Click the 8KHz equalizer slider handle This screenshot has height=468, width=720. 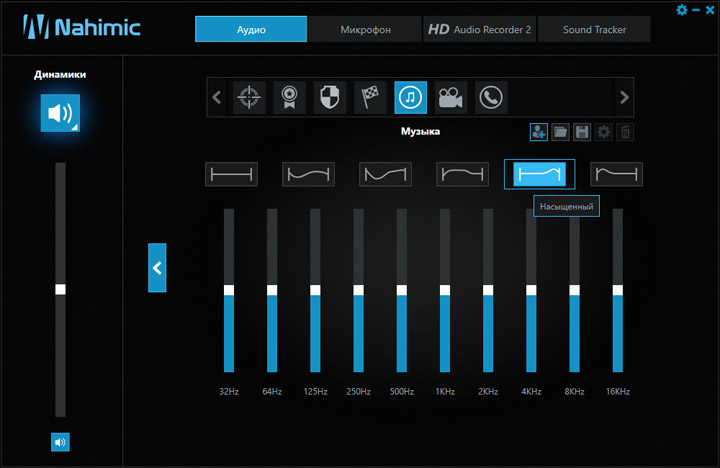(x=574, y=290)
